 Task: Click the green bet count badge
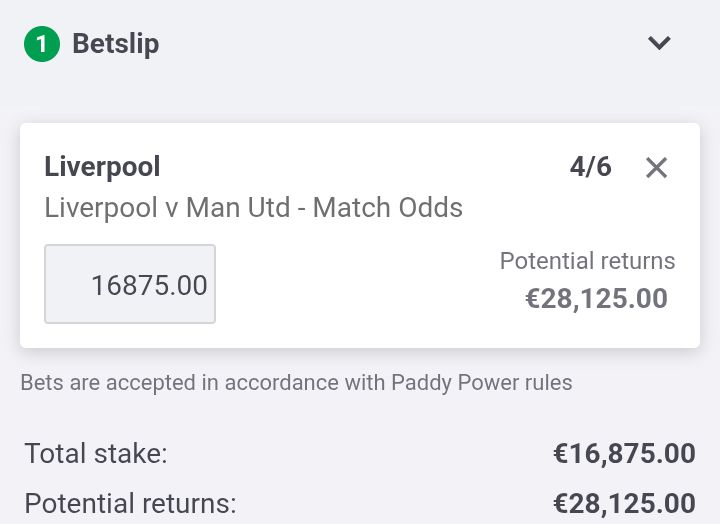(41, 44)
